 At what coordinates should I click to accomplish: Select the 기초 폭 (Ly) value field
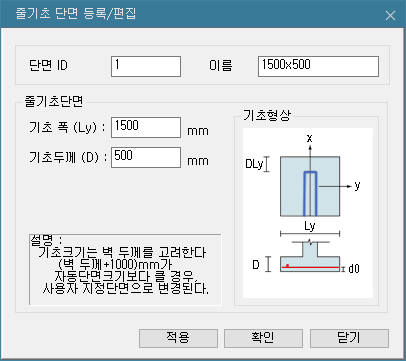(146, 127)
